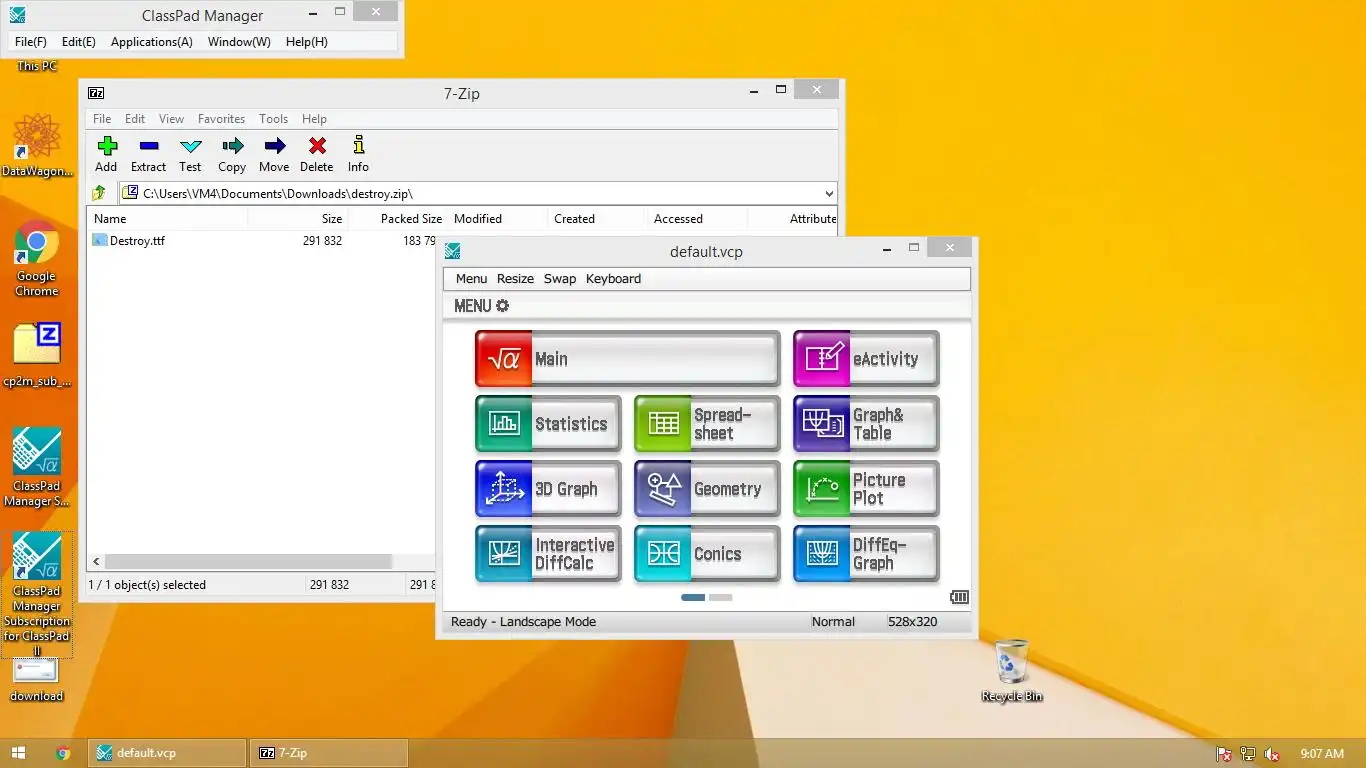Open the 7-Zip View menu

coord(171,118)
